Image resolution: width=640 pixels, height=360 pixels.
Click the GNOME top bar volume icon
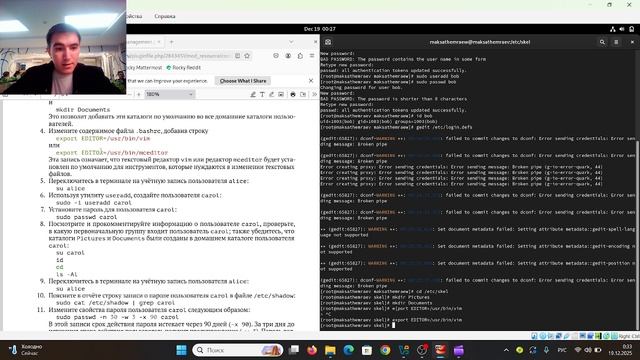pos(622,29)
